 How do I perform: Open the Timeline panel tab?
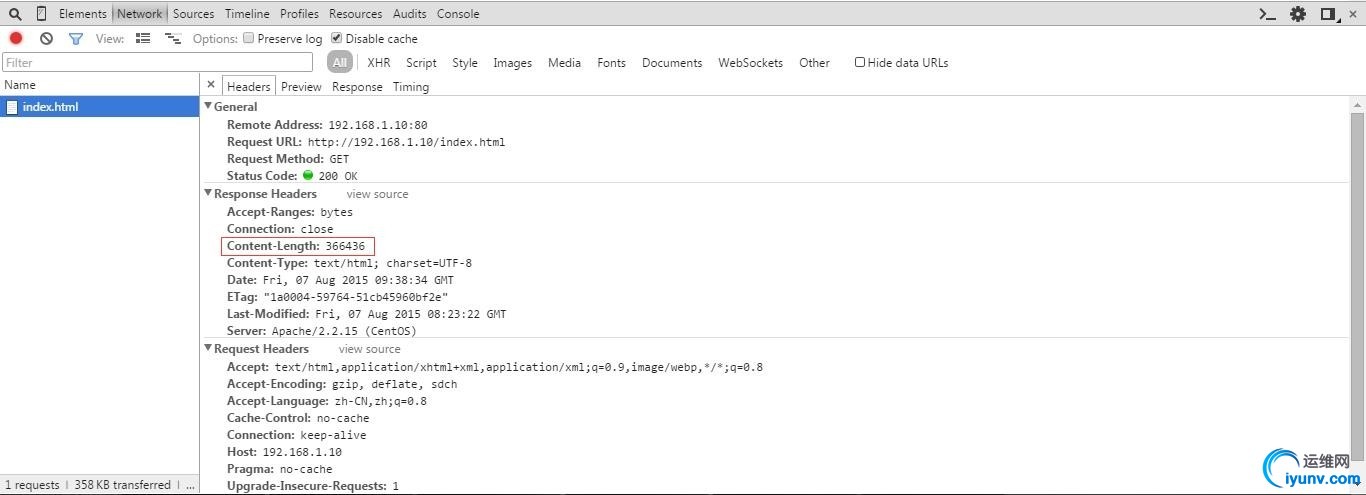(247, 14)
